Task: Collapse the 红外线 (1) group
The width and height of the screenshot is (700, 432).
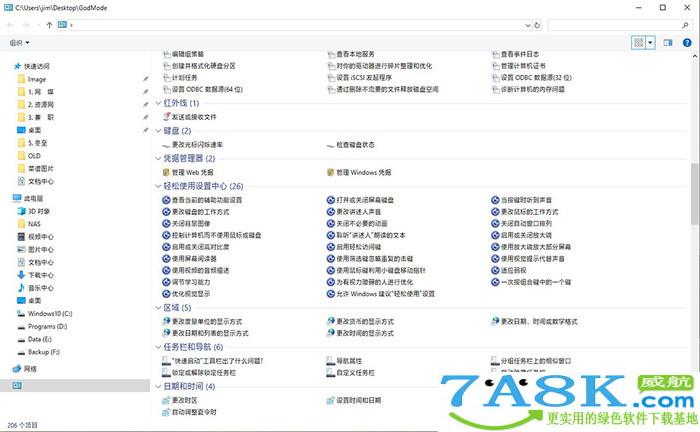Action: point(158,103)
